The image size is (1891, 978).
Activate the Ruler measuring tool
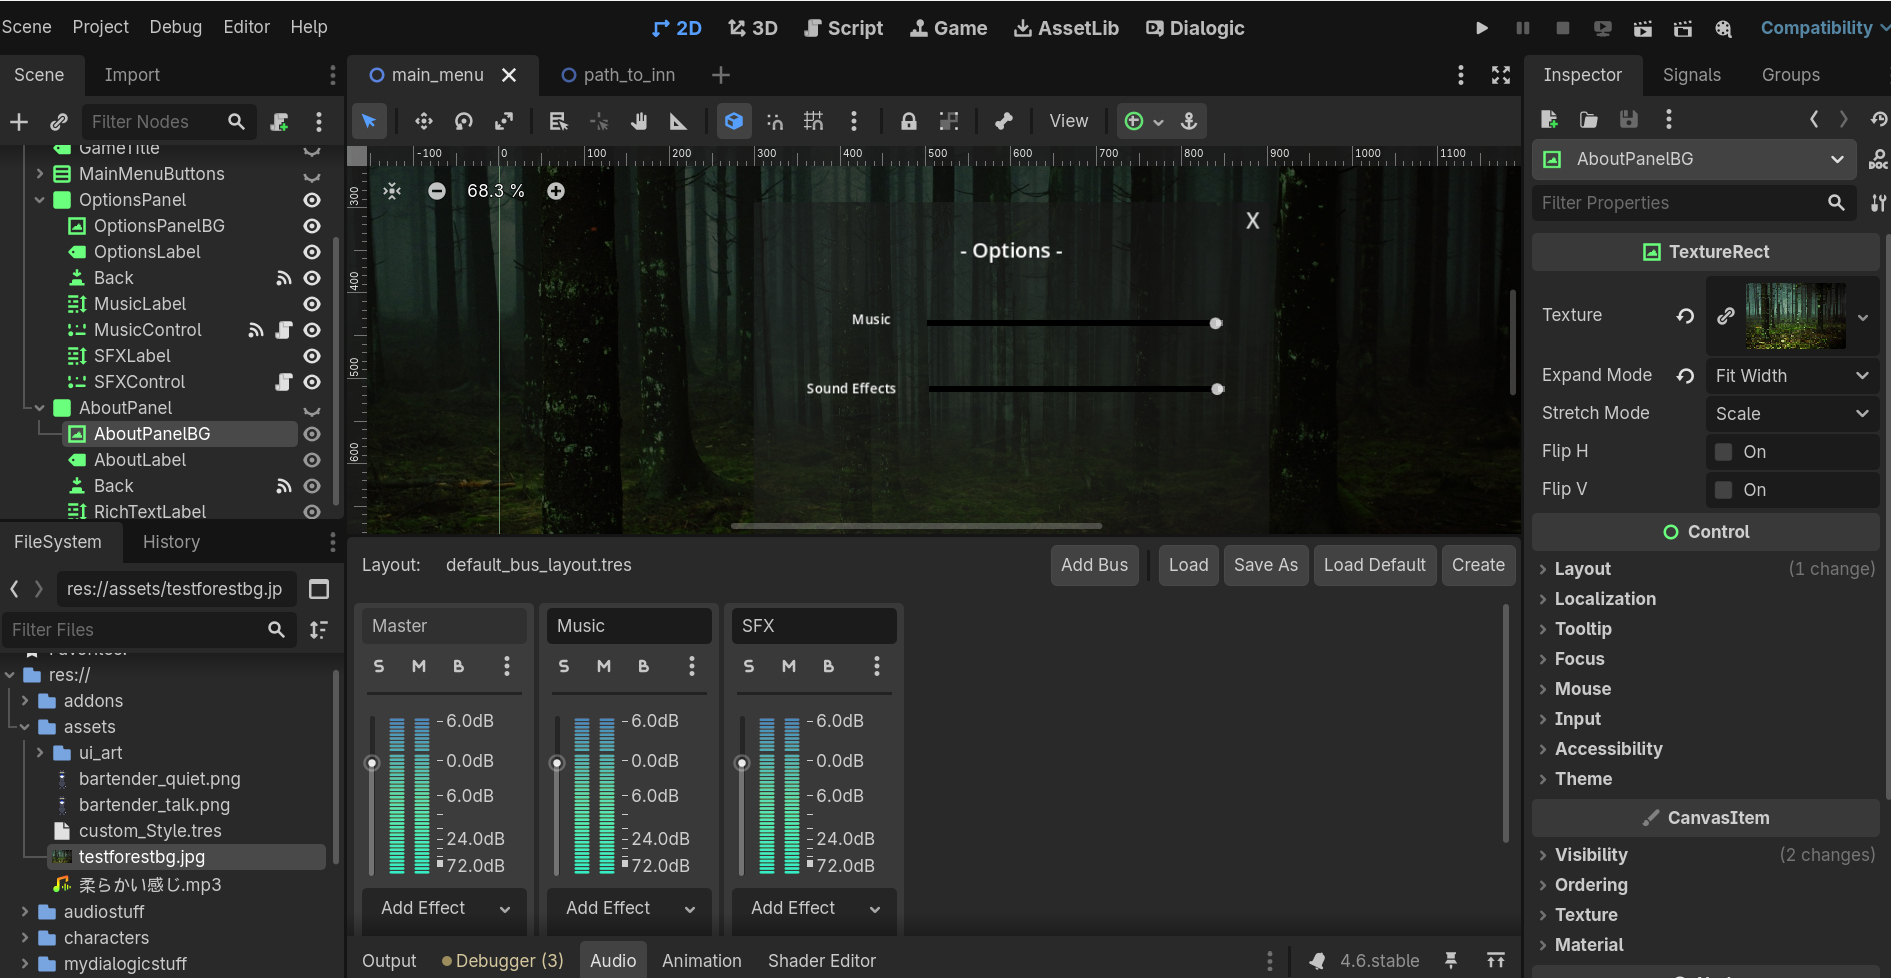coord(678,121)
